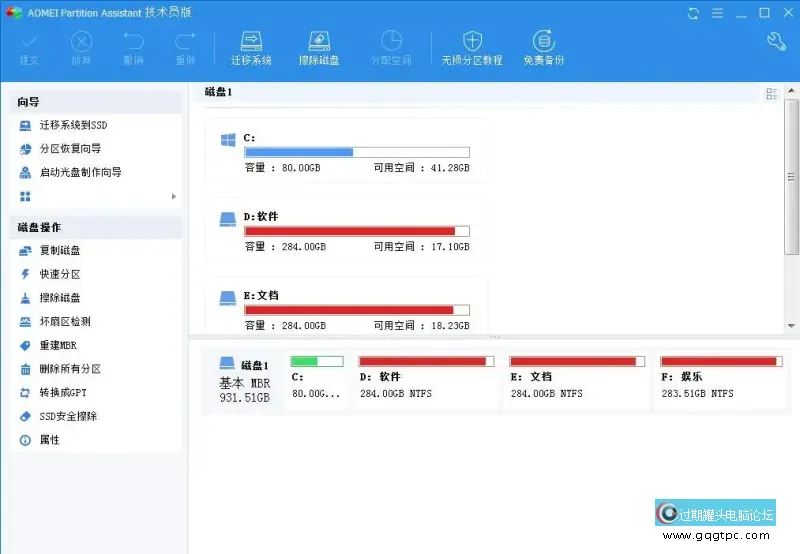
Task: Click the scrollbar down arrow
Action: (791, 325)
